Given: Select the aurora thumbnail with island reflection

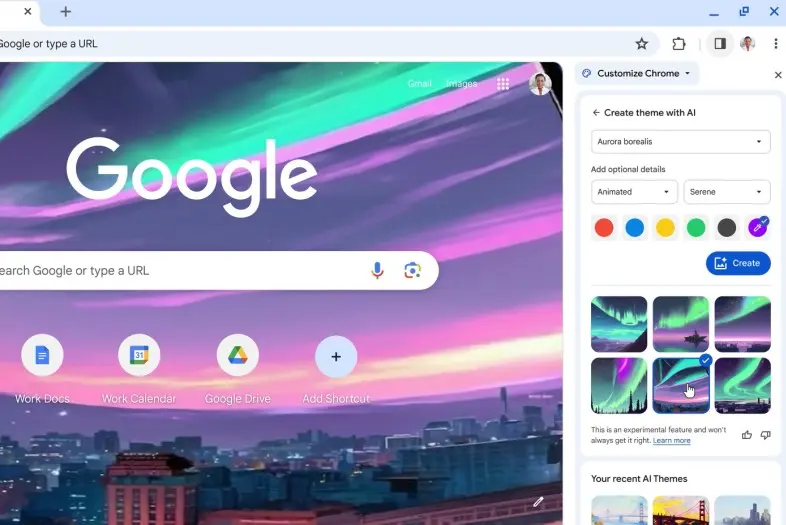Looking at the screenshot, I should [681, 324].
